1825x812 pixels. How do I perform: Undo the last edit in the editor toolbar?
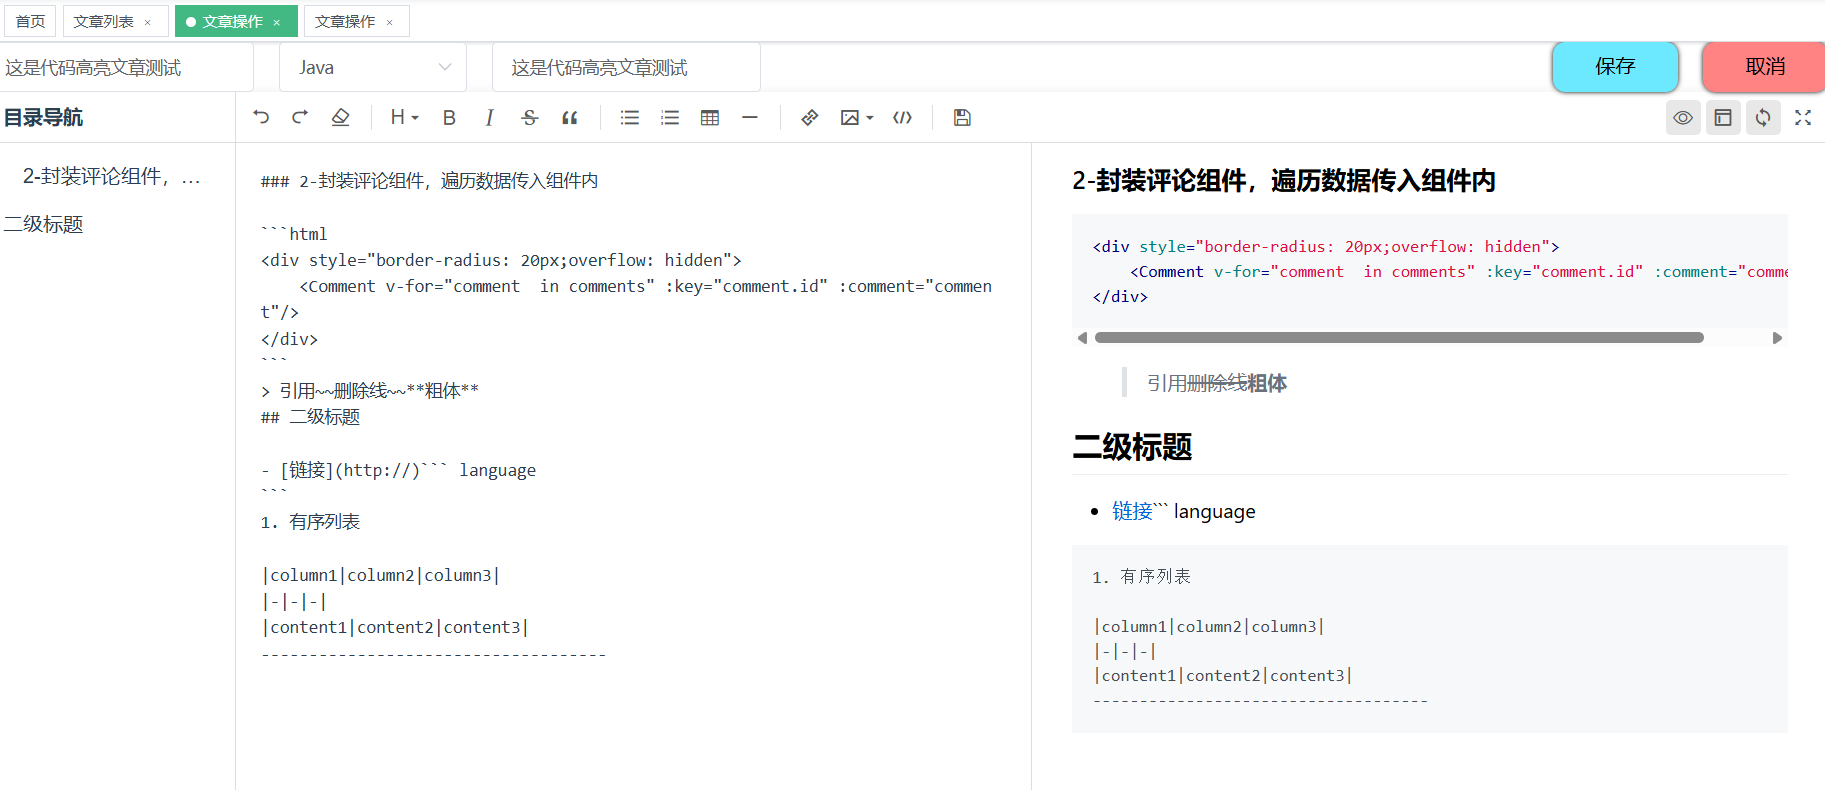pyautogui.click(x=261, y=117)
